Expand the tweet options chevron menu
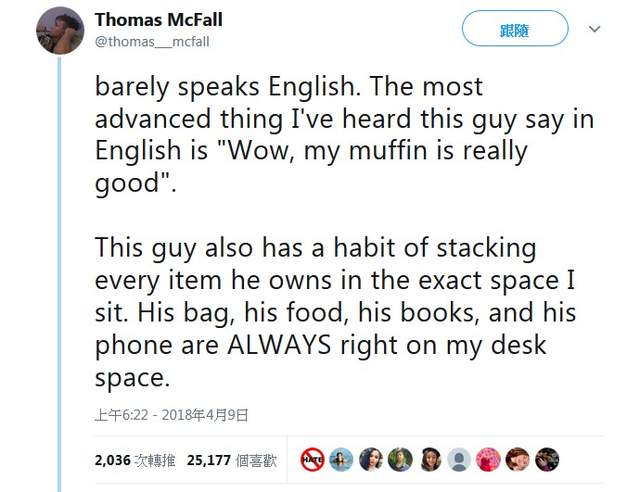This screenshot has height=492, width=640. click(594, 29)
